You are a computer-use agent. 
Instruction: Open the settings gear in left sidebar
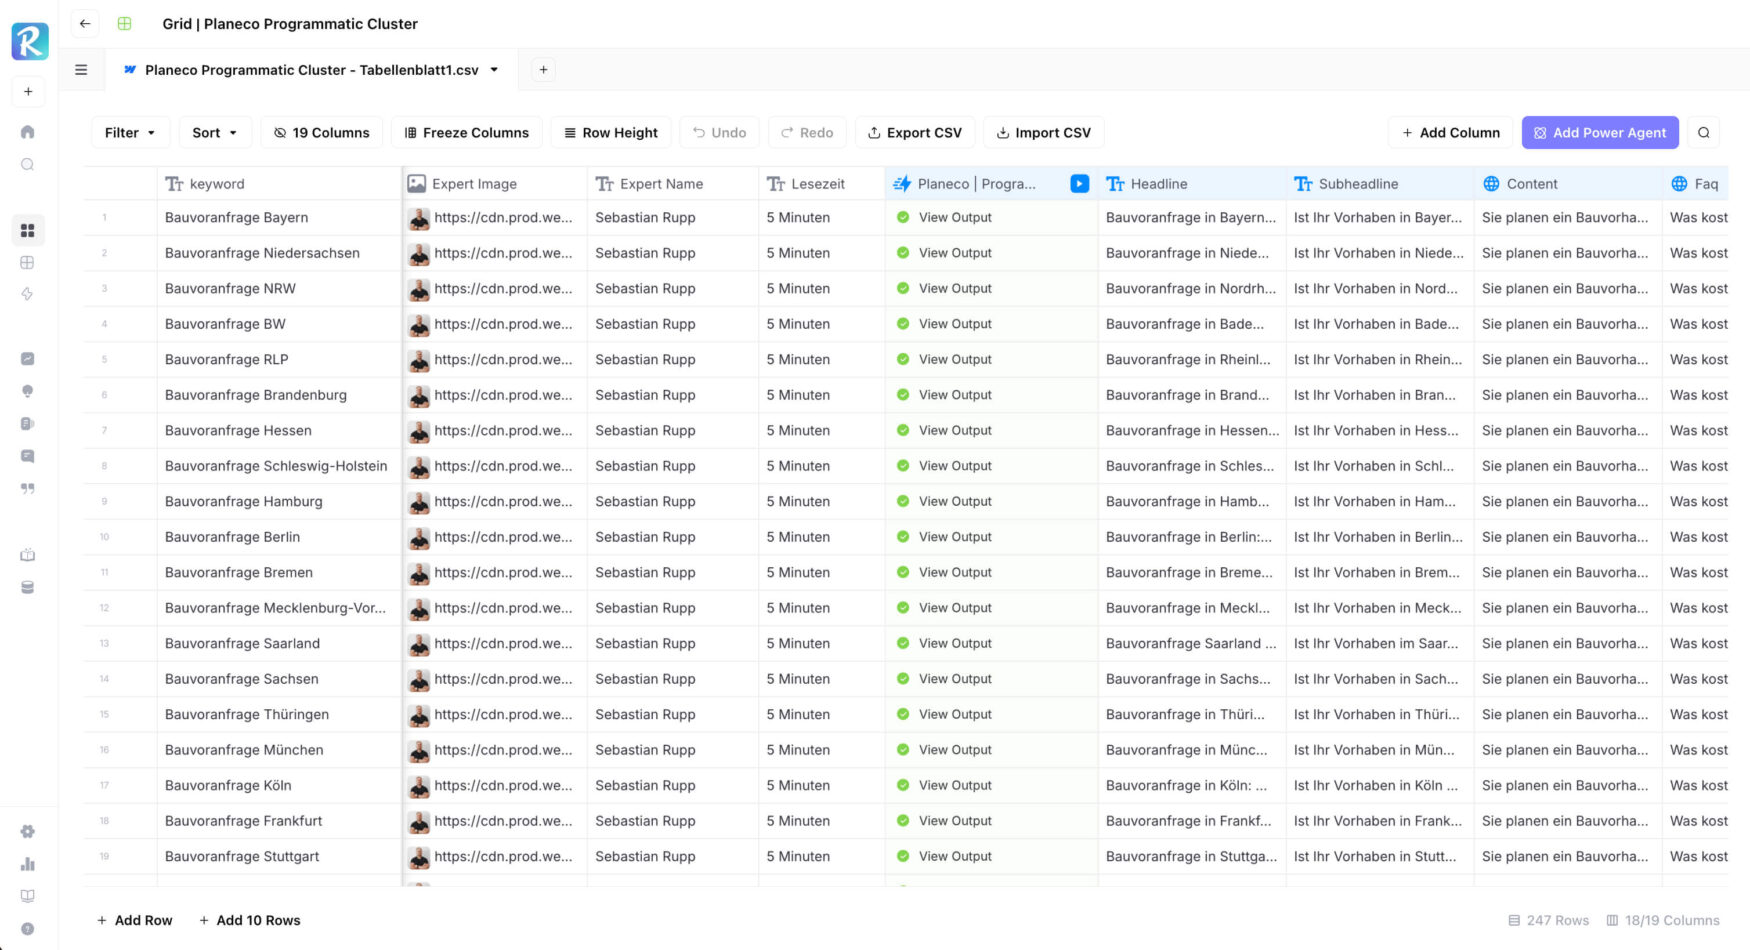[x=28, y=832]
